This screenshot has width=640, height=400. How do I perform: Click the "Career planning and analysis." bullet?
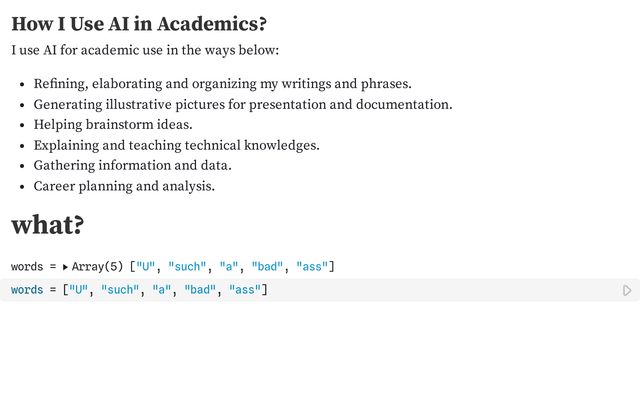[124, 186]
